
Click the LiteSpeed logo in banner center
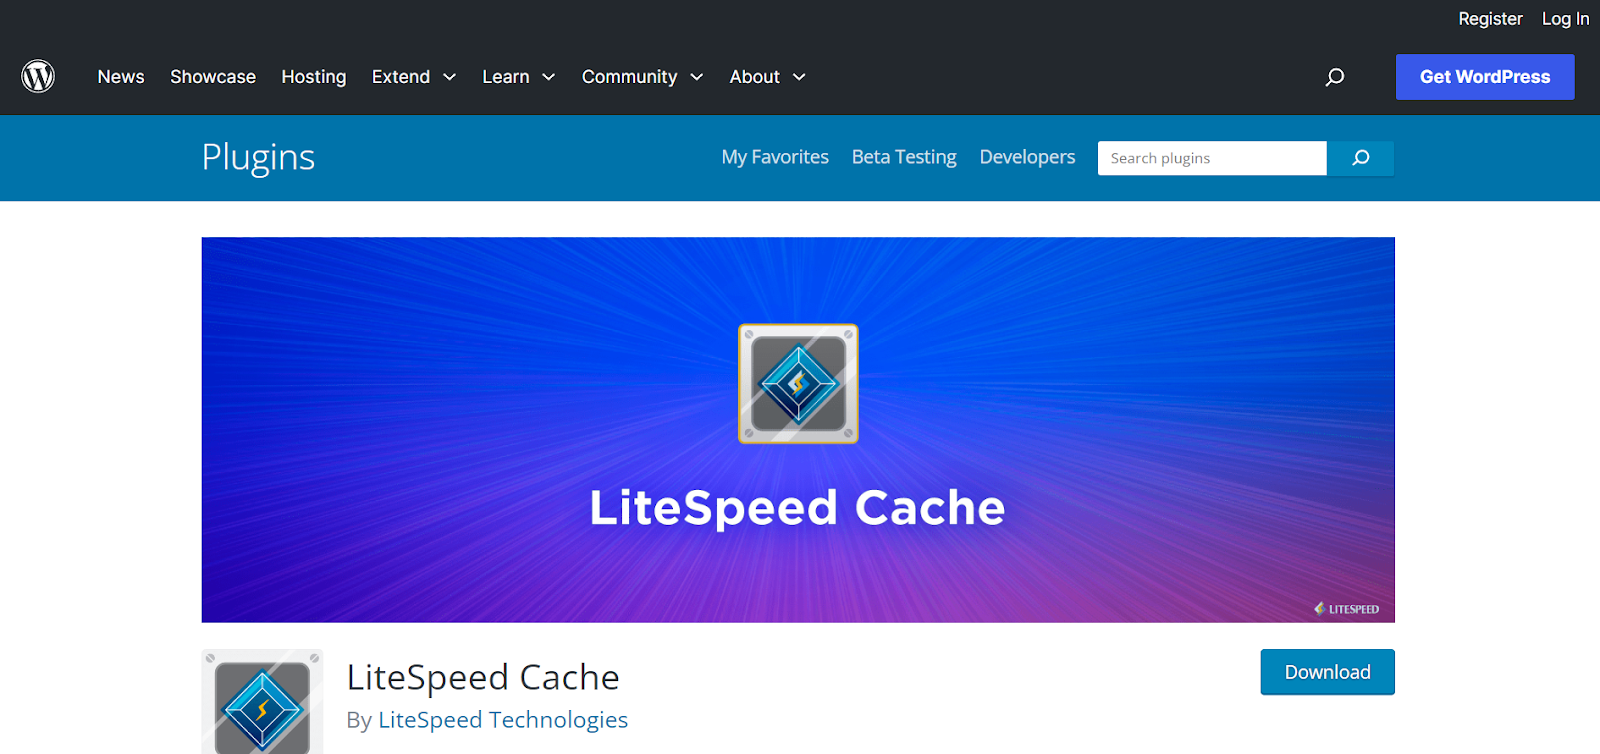pos(798,384)
